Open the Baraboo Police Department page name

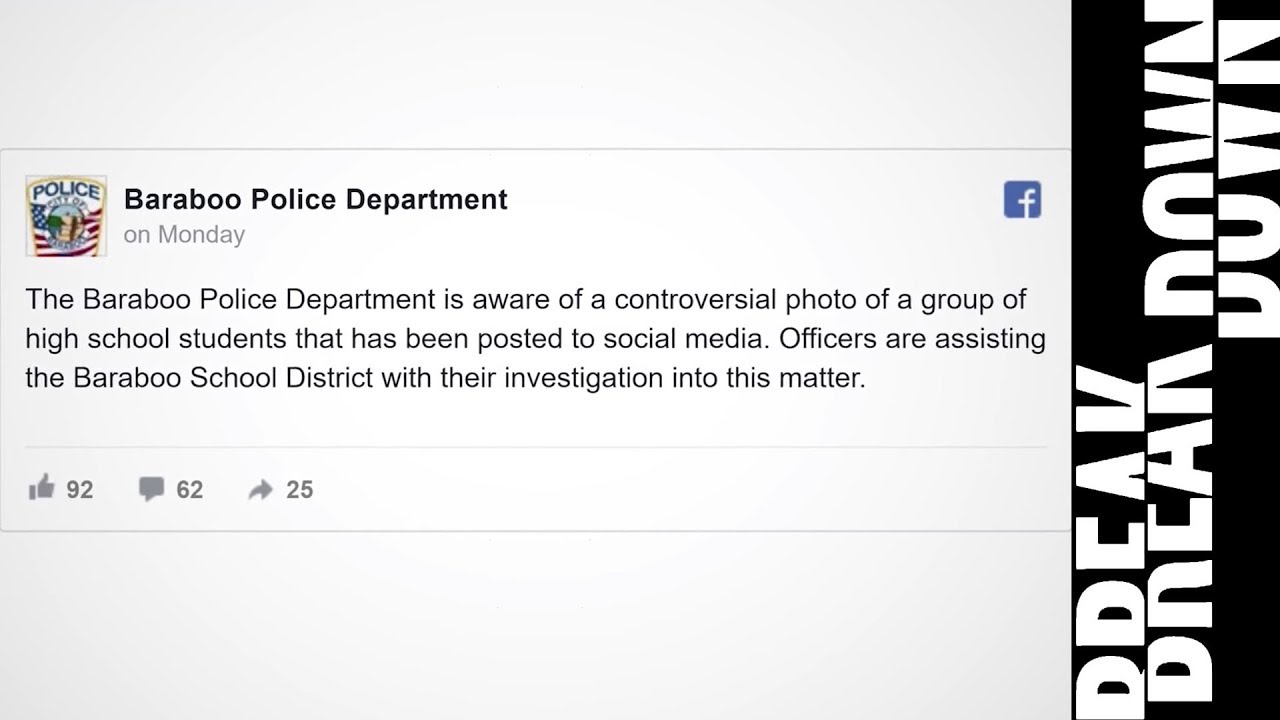coord(316,199)
